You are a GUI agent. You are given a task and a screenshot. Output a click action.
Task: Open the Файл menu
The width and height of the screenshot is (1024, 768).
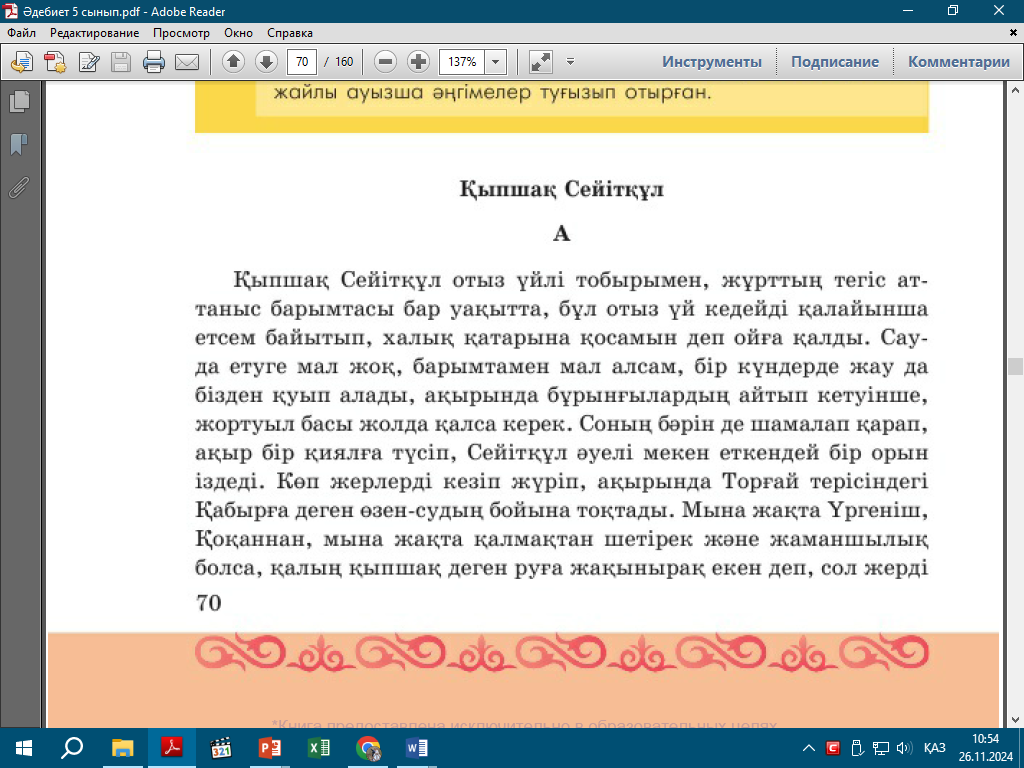coord(21,33)
